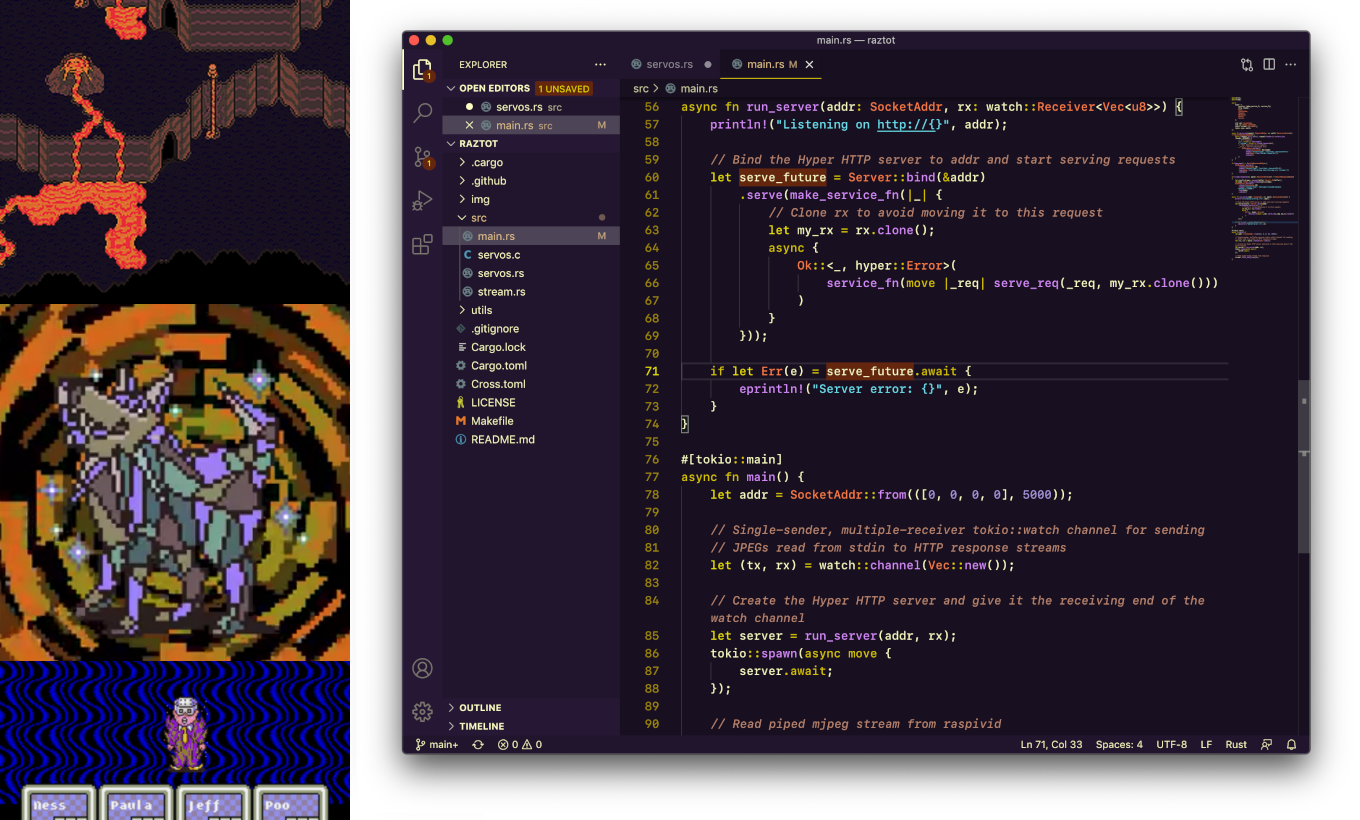Change indentation via Spaces: 4

click(1119, 745)
